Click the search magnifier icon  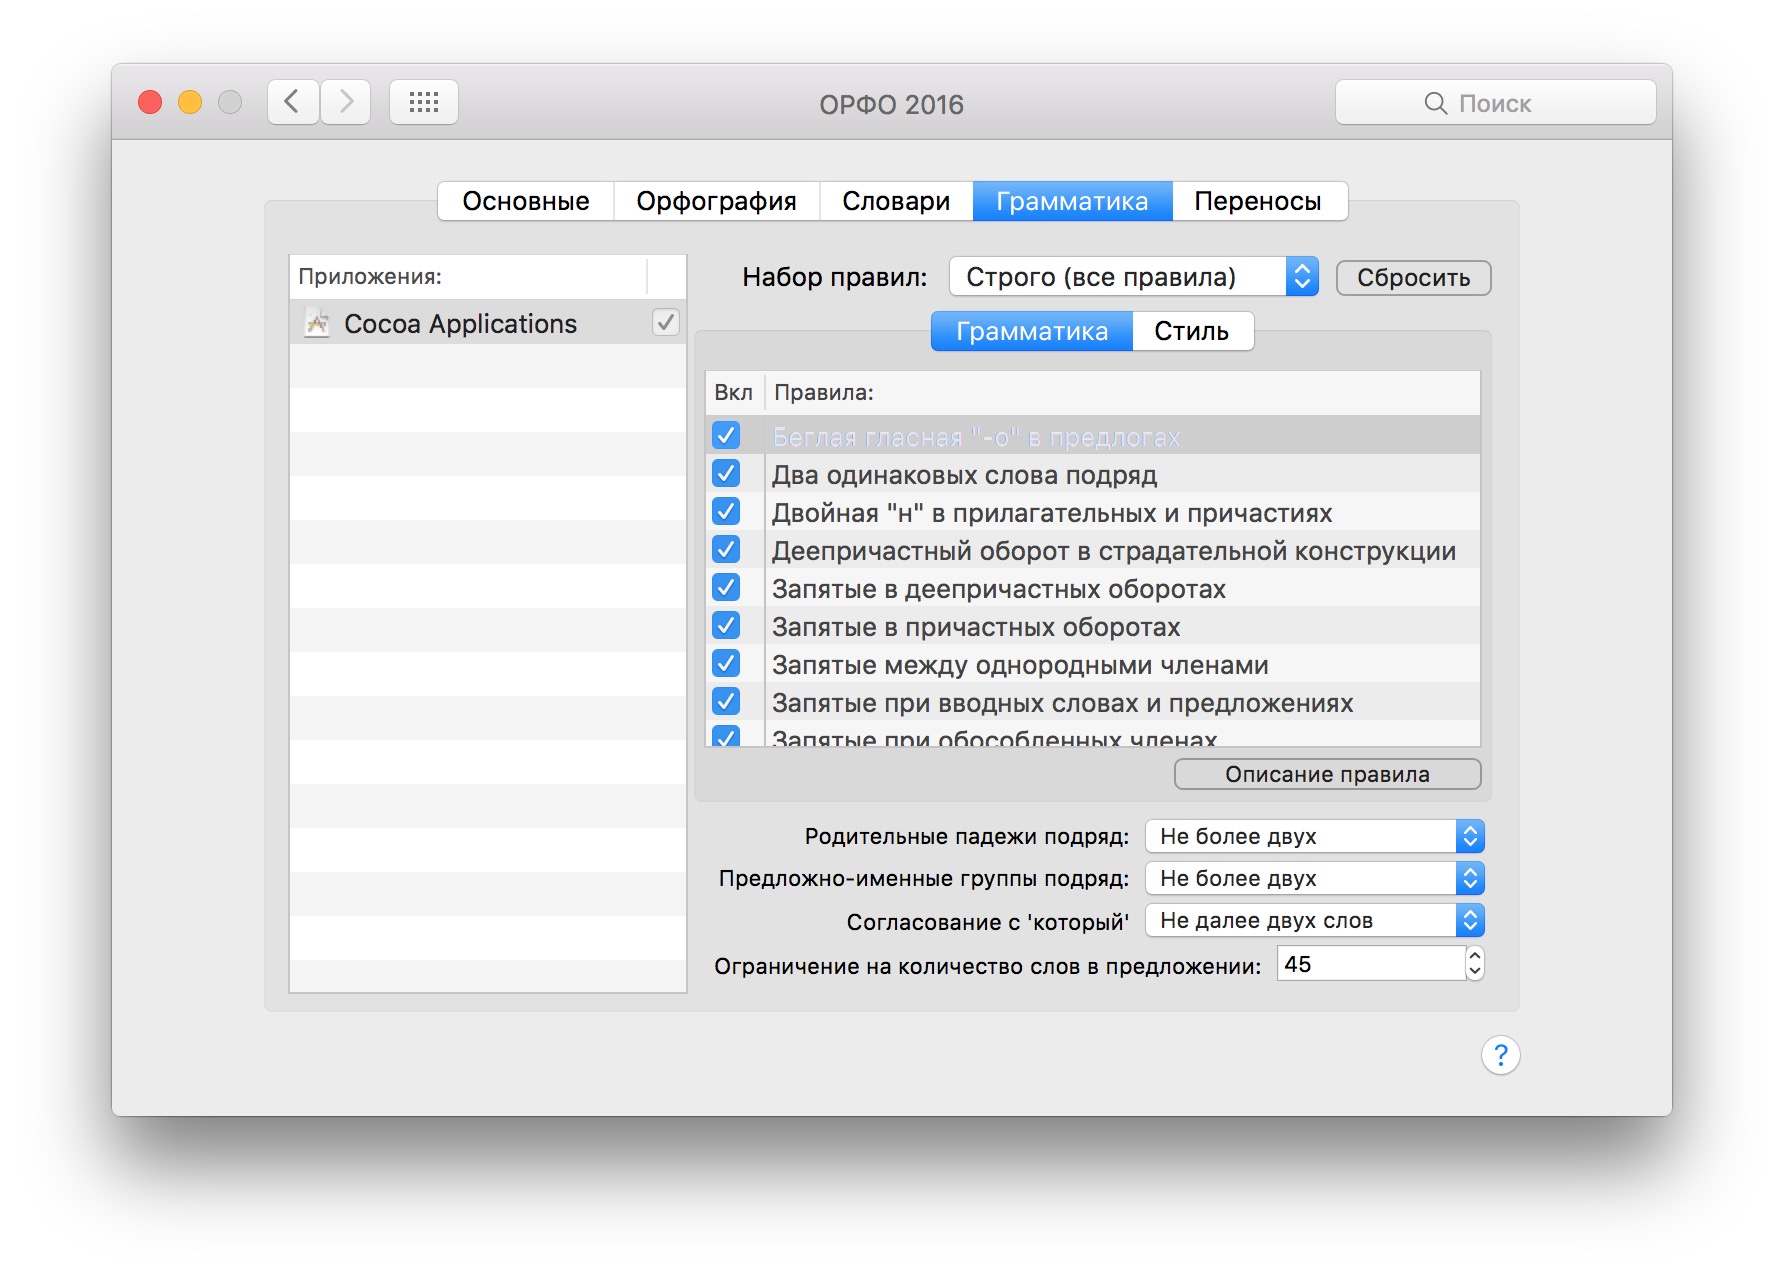click(1435, 103)
